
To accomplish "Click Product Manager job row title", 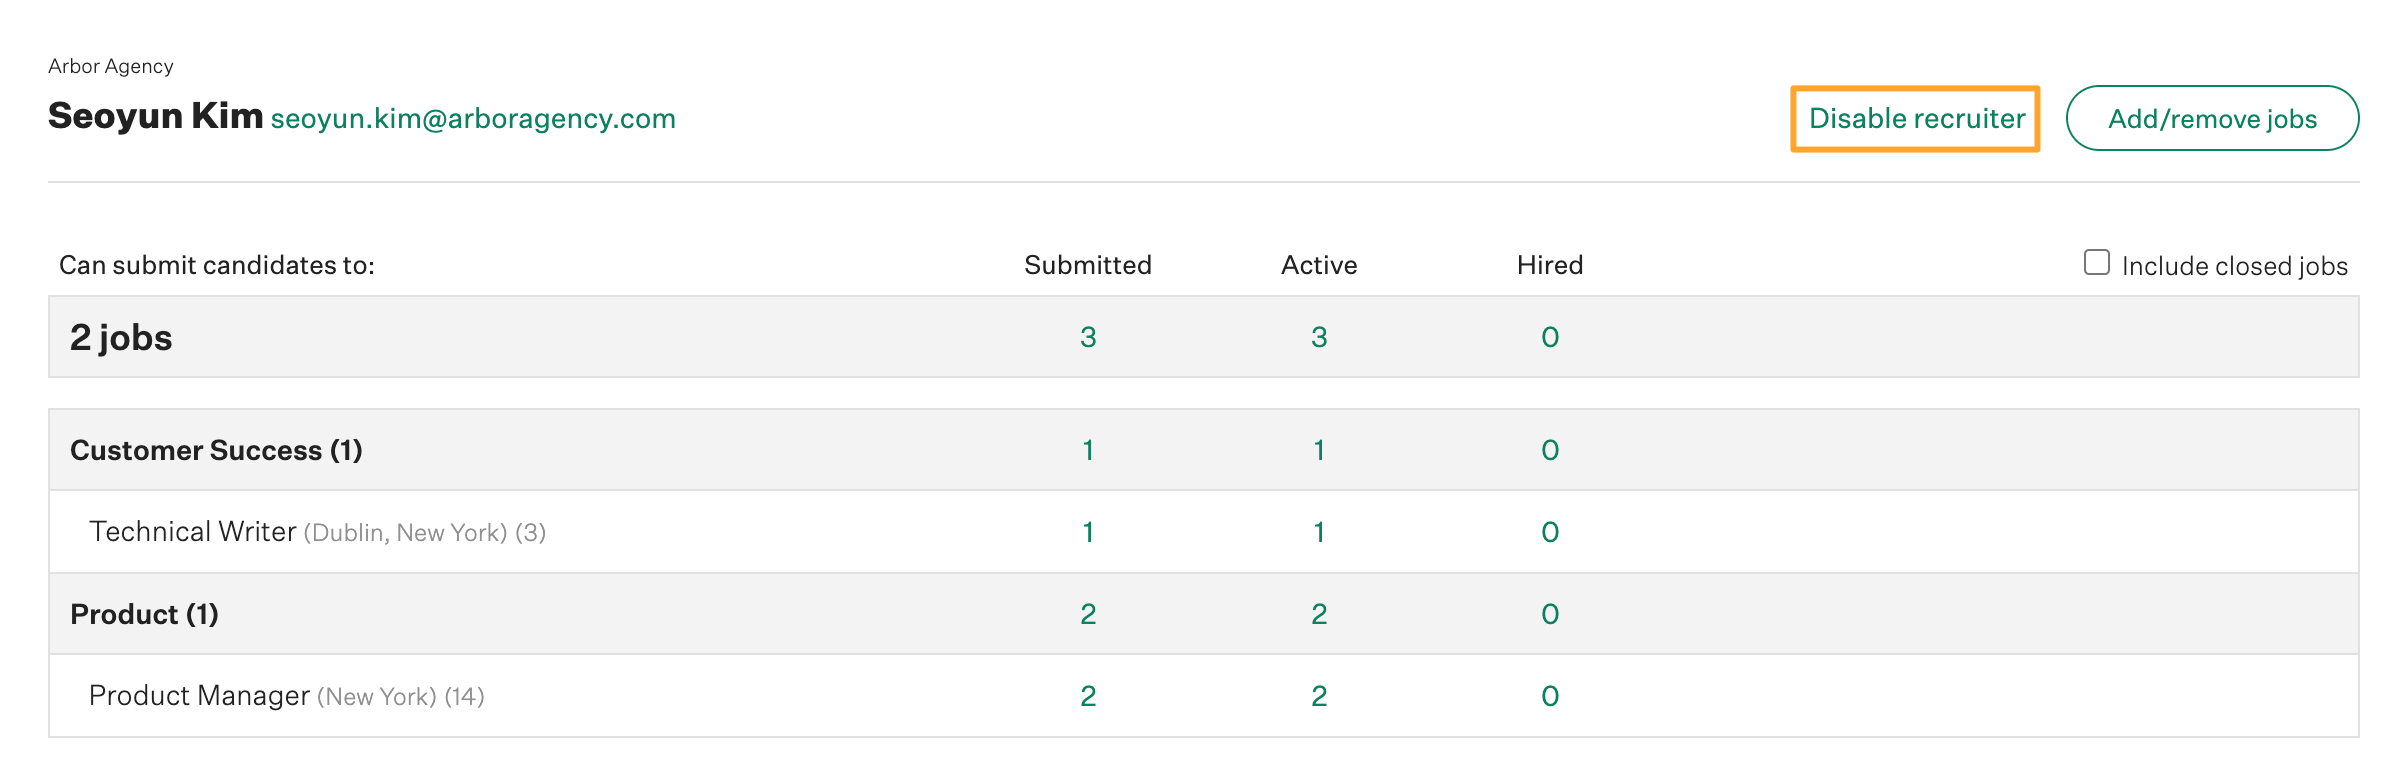I will (x=199, y=695).
